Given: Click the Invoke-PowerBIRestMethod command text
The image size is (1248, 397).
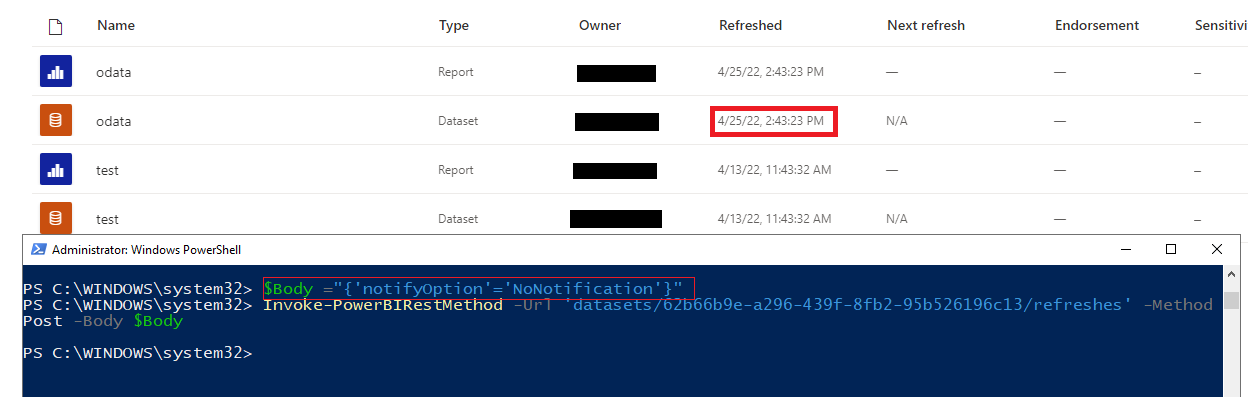Looking at the screenshot, I should [x=383, y=305].
